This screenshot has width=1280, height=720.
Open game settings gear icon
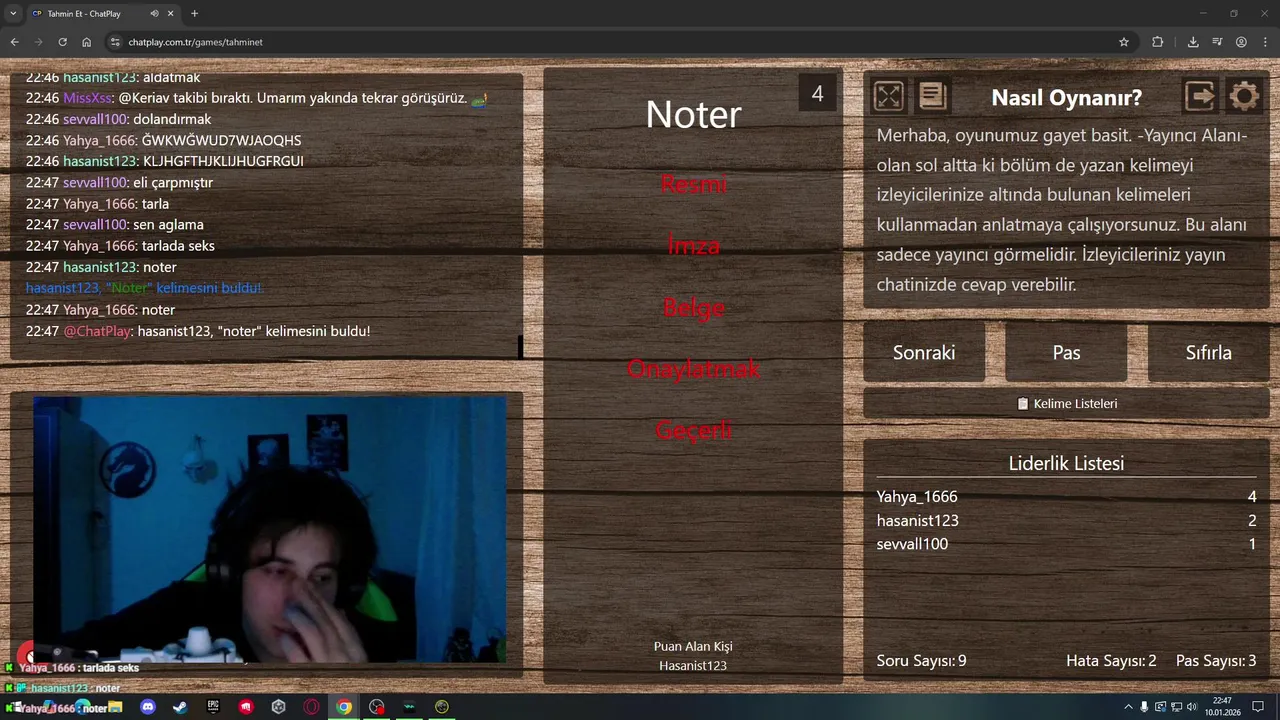[x=1244, y=96]
